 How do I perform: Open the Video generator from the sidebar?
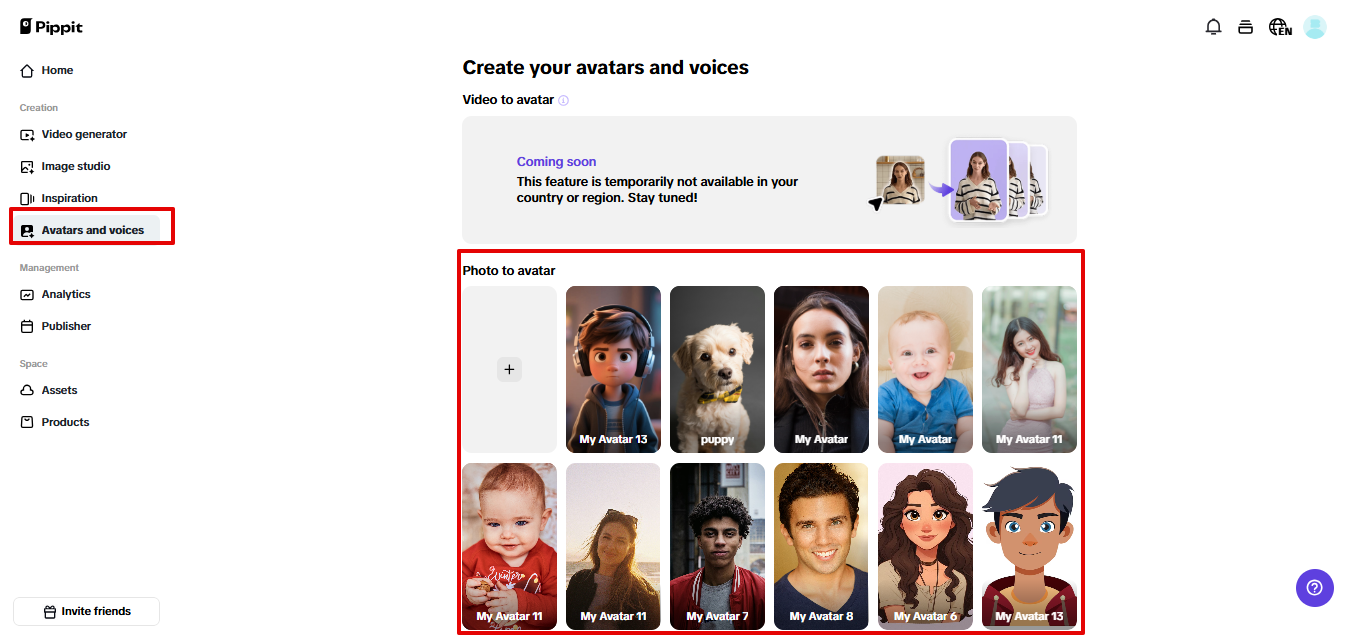85,134
